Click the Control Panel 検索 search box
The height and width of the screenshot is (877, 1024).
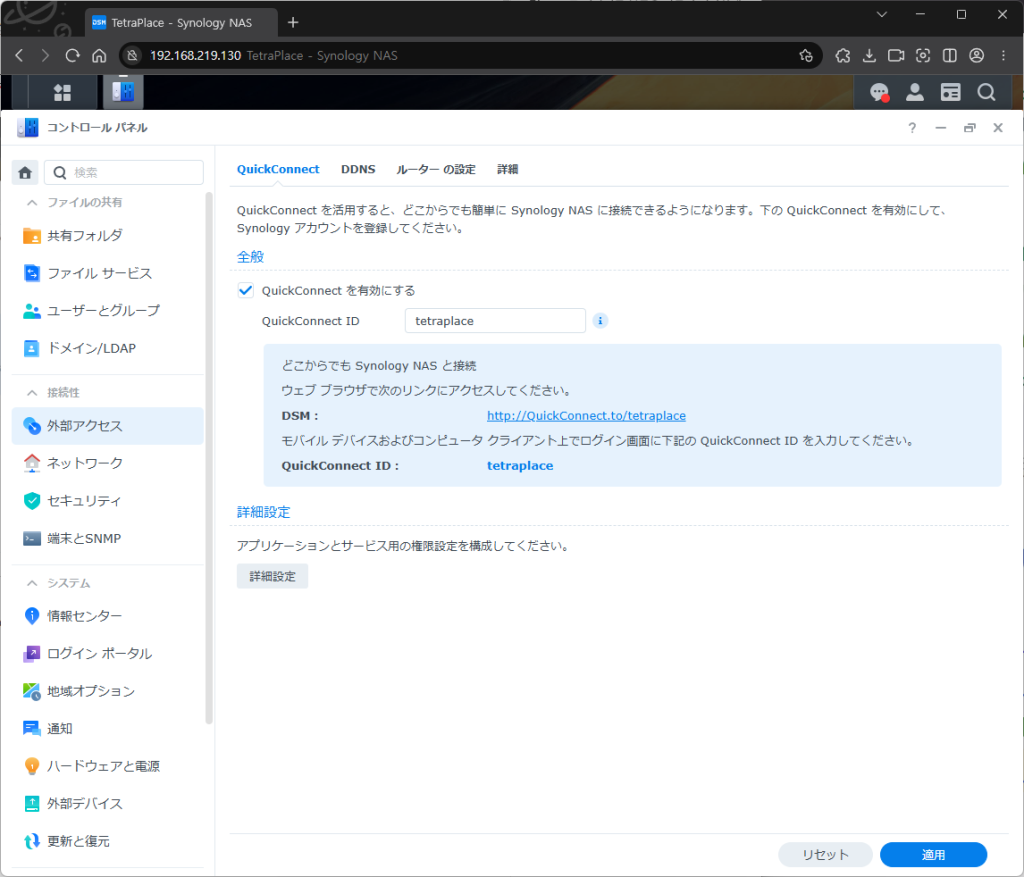(124, 172)
